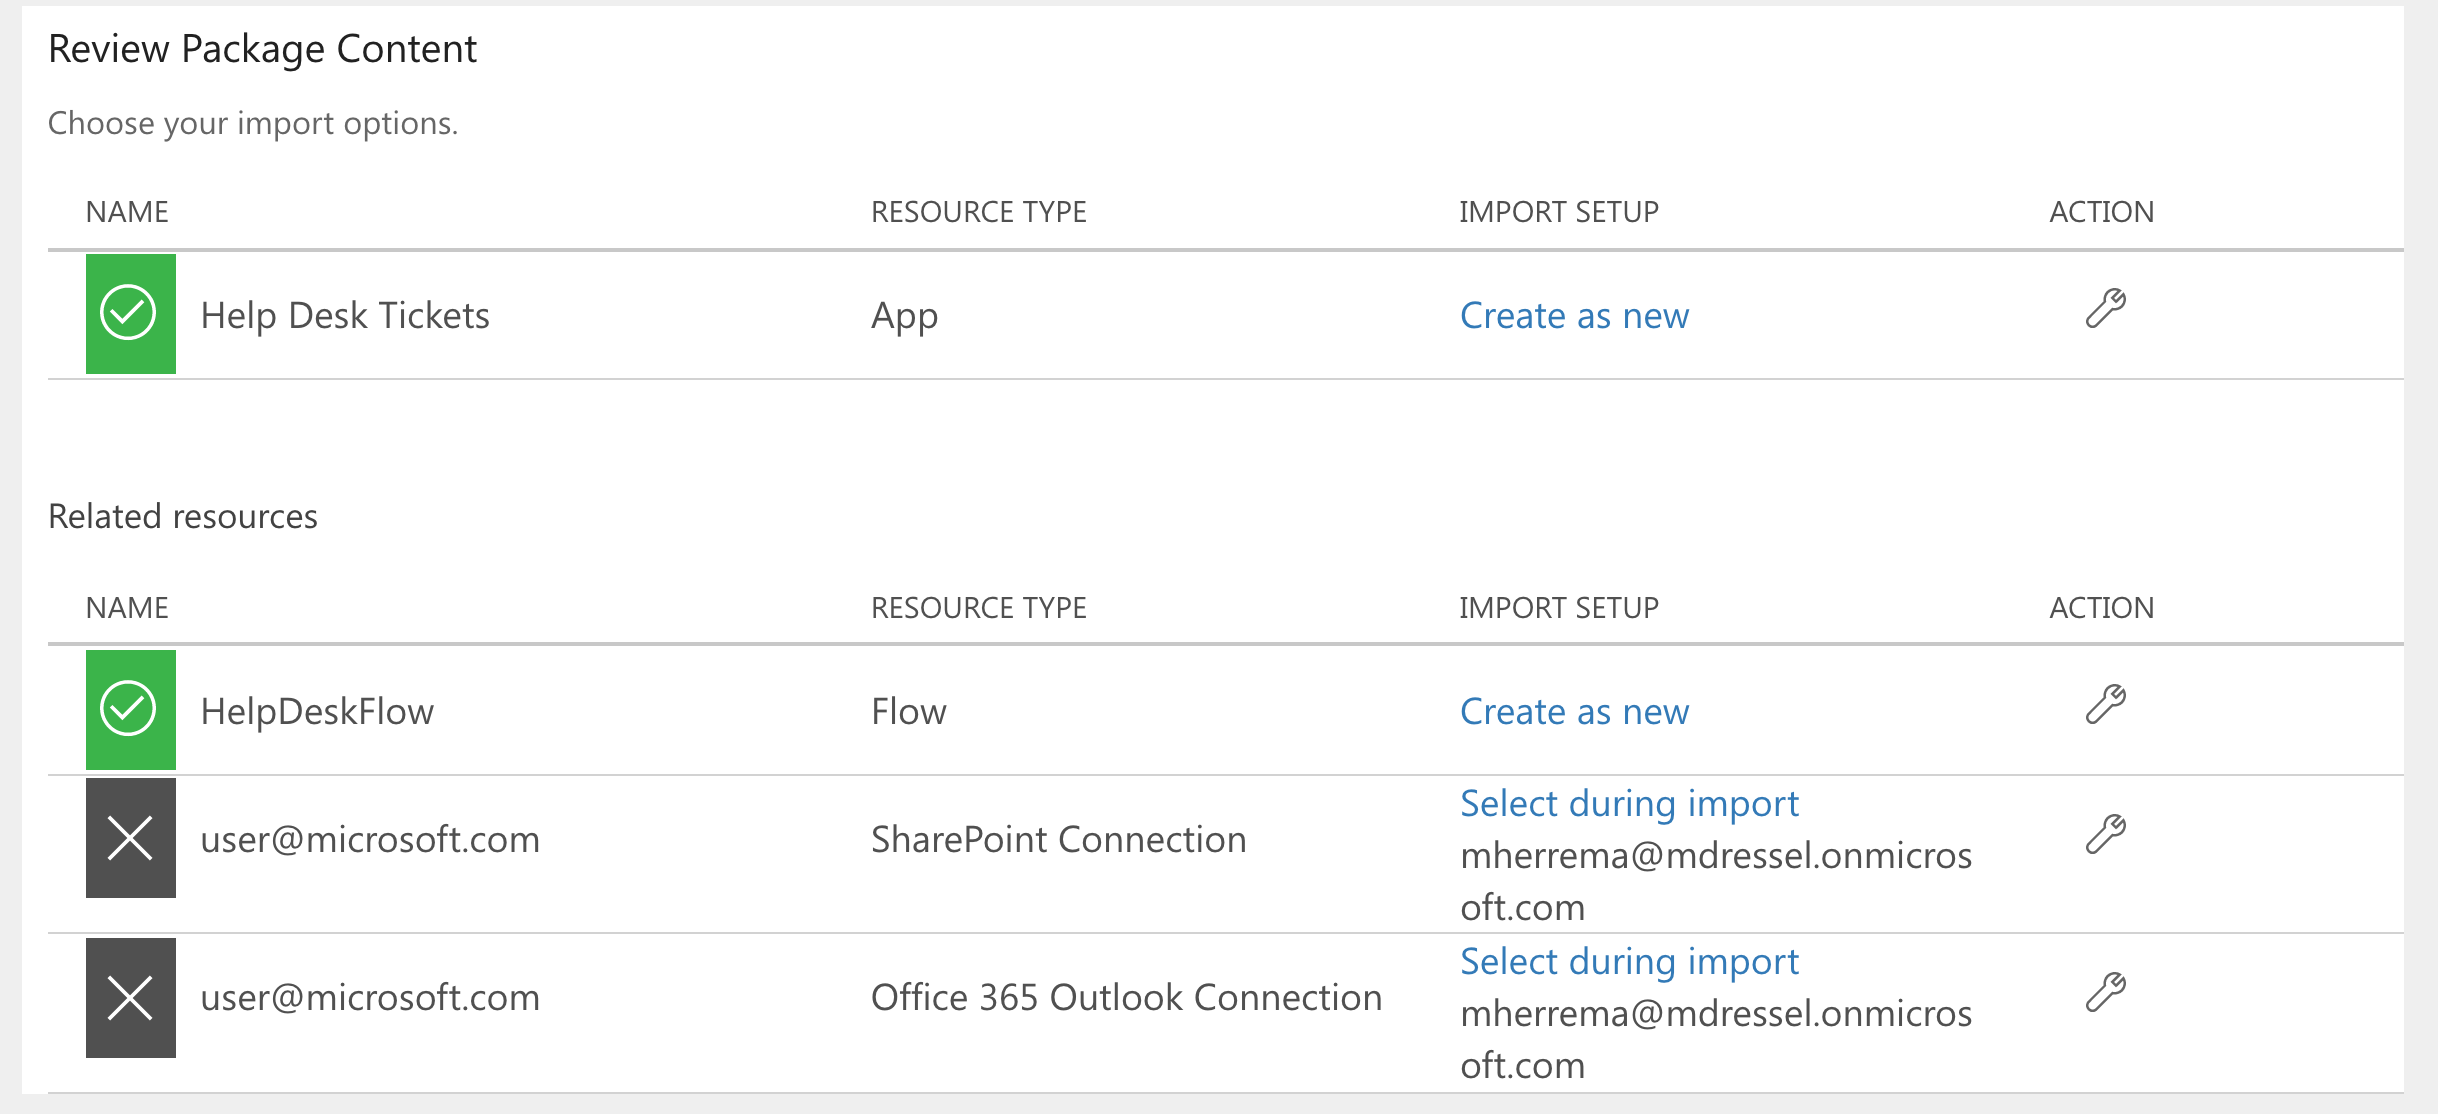Click the 'Flow' resource type cell

pyautogui.click(x=908, y=712)
